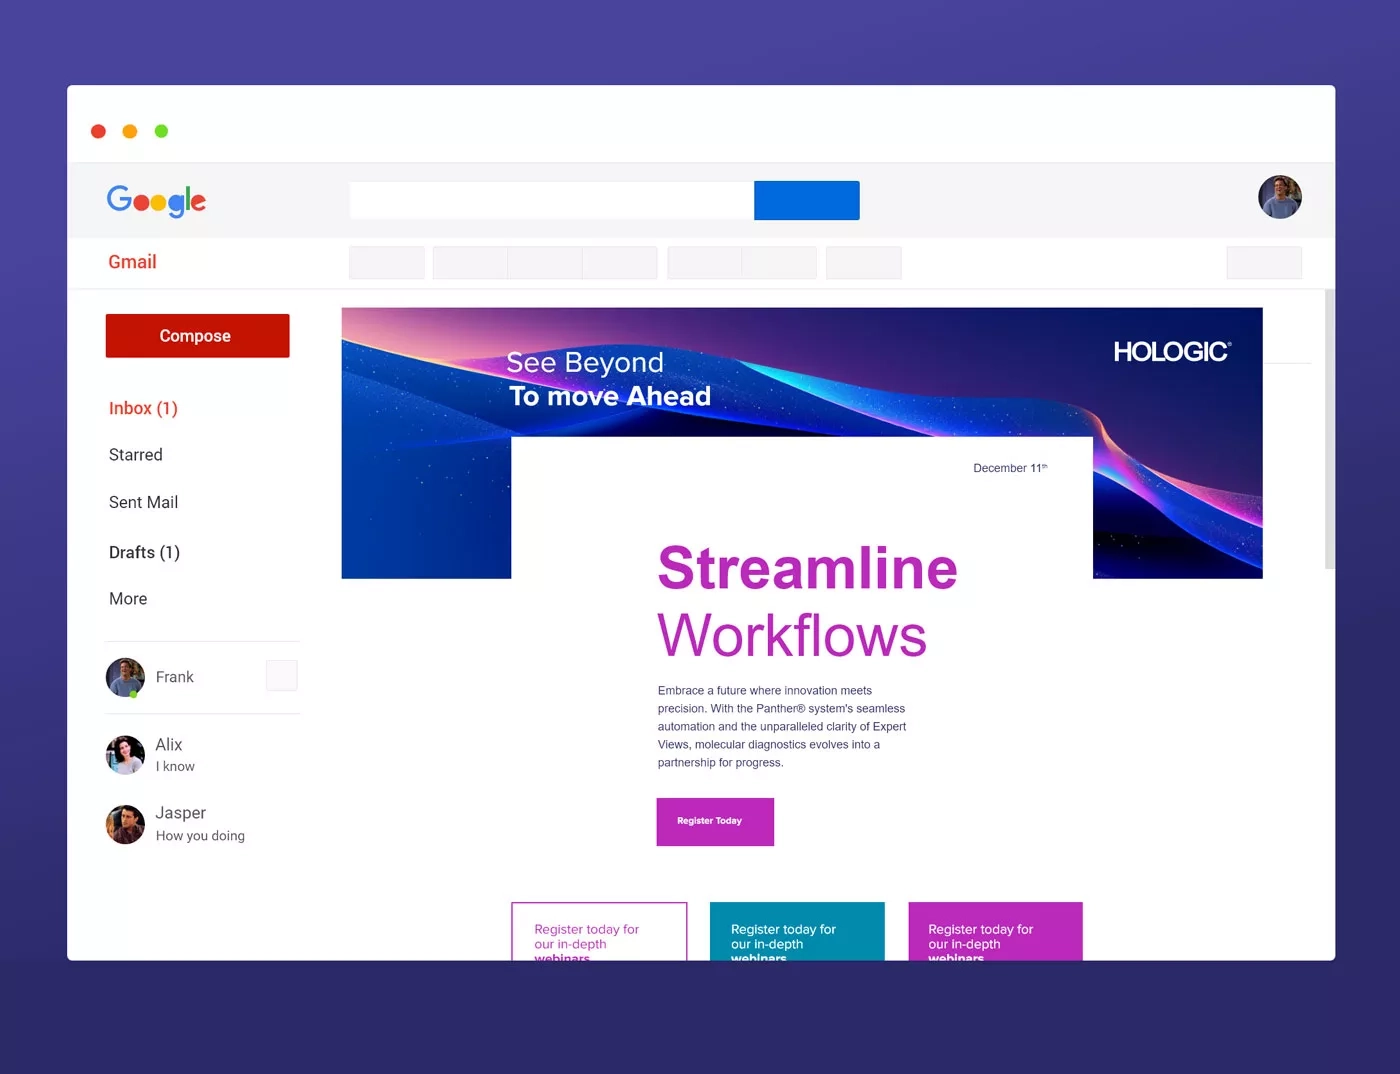Click the vertical scrollbar on the right
Viewport: 1400px width, 1074px height.
[1329, 430]
